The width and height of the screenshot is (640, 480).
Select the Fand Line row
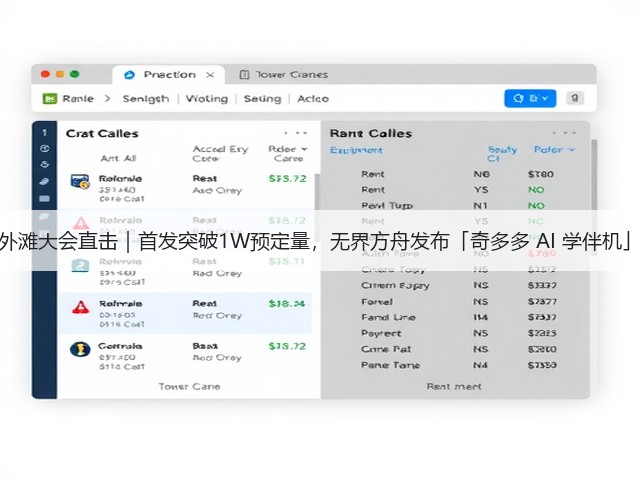pyautogui.click(x=457, y=317)
